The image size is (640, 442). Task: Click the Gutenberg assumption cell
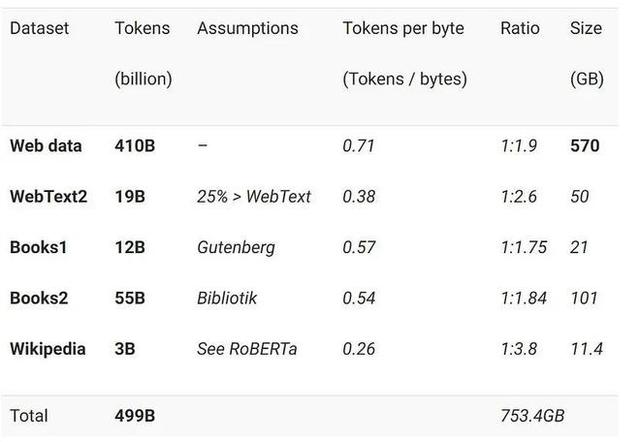(x=236, y=247)
